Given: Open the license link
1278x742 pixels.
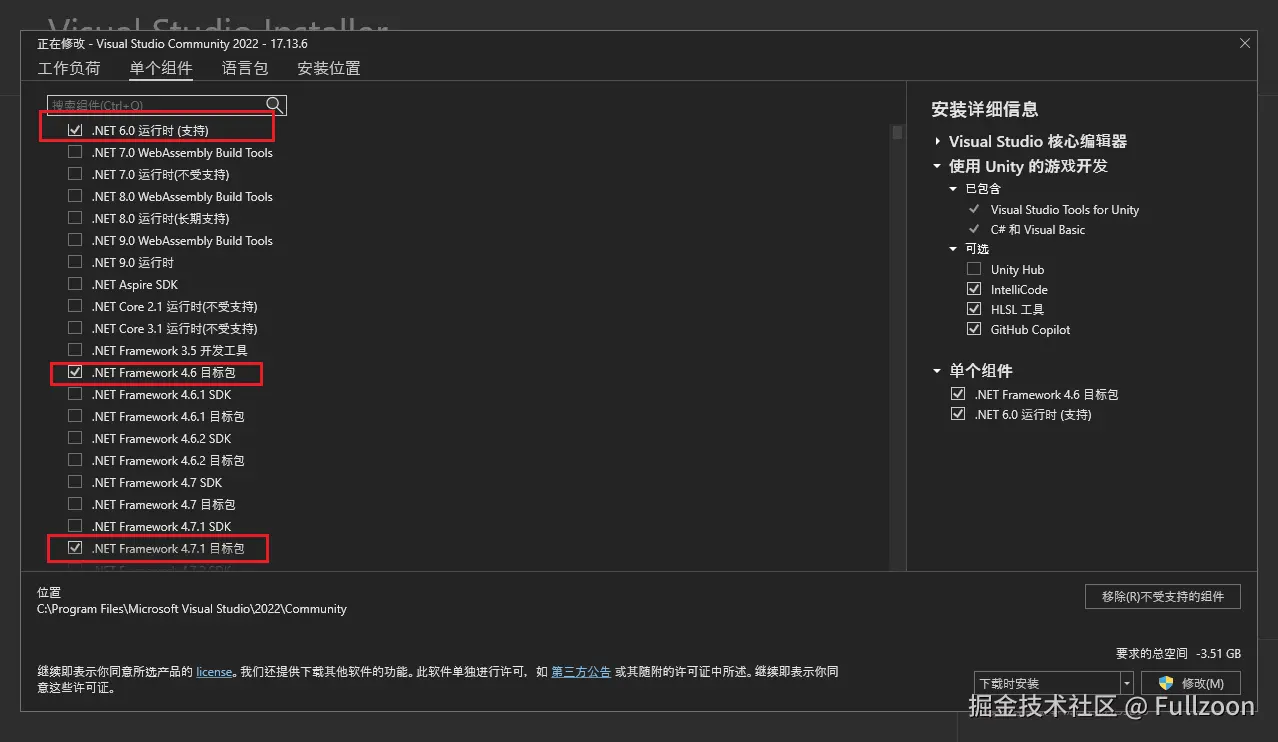Looking at the screenshot, I should [x=214, y=672].
